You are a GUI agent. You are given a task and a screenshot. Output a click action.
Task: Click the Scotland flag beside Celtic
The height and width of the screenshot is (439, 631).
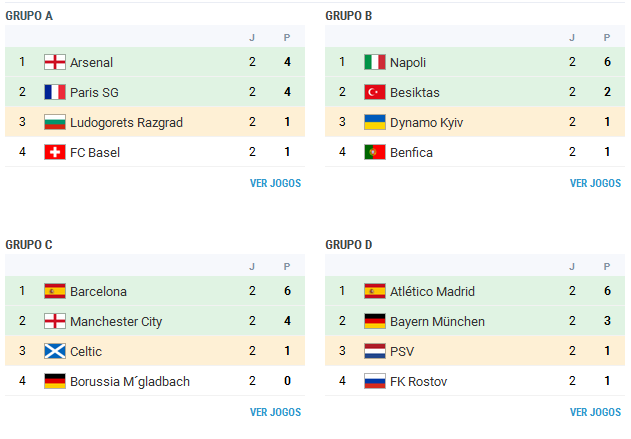coord(55,351)
